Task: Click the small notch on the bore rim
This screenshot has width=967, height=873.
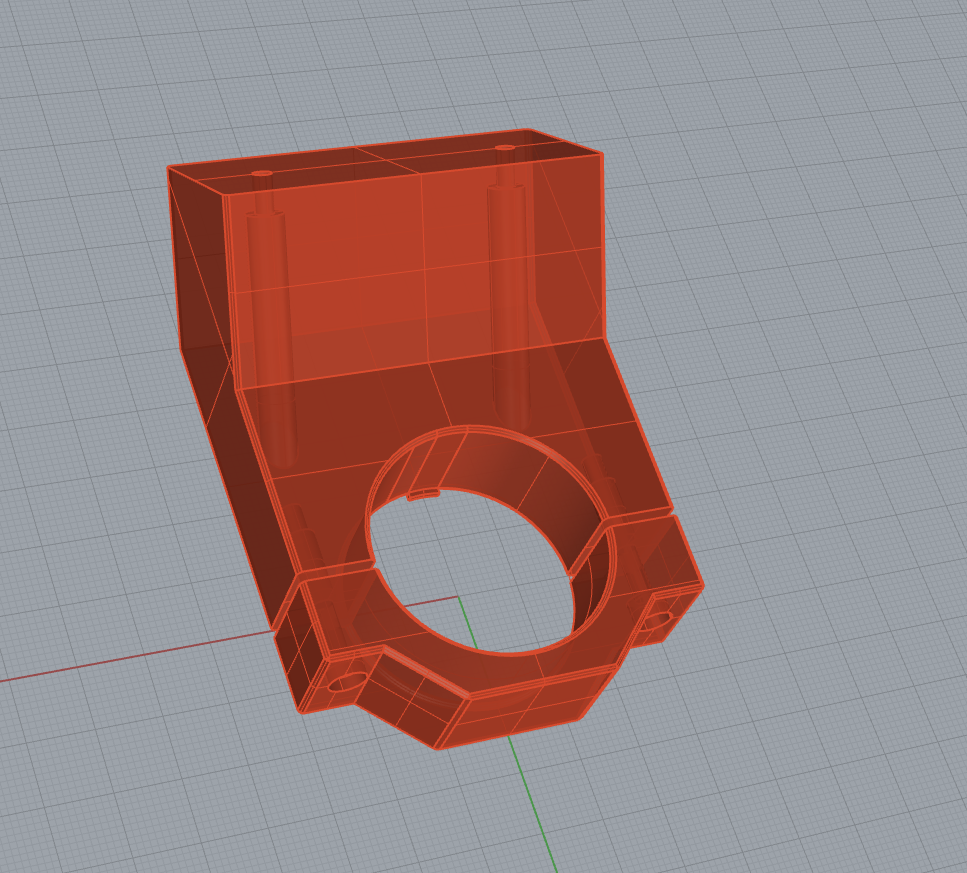Action: (425, 493)
